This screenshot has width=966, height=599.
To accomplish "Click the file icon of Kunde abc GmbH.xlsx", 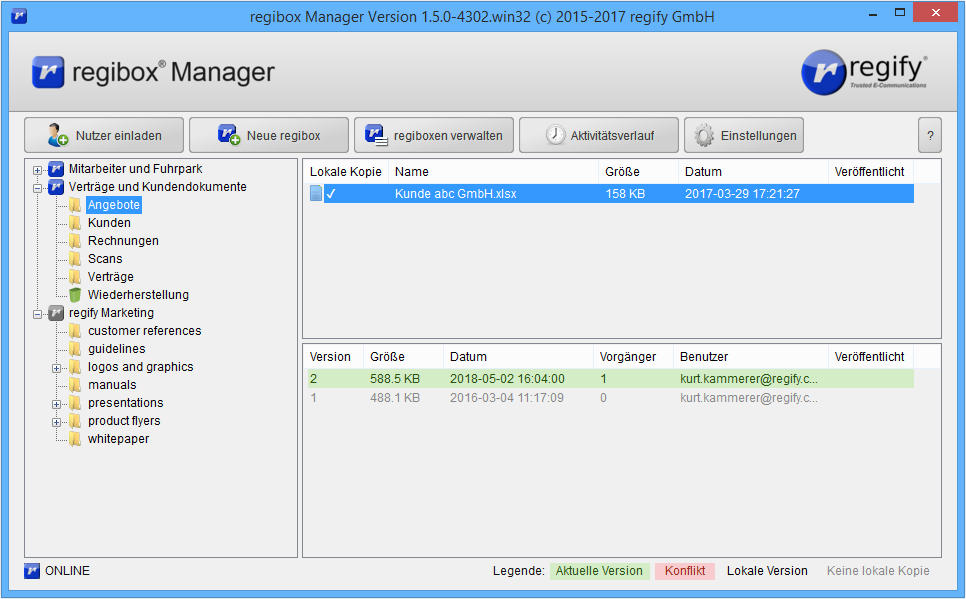I will click(x=316, y=194).
